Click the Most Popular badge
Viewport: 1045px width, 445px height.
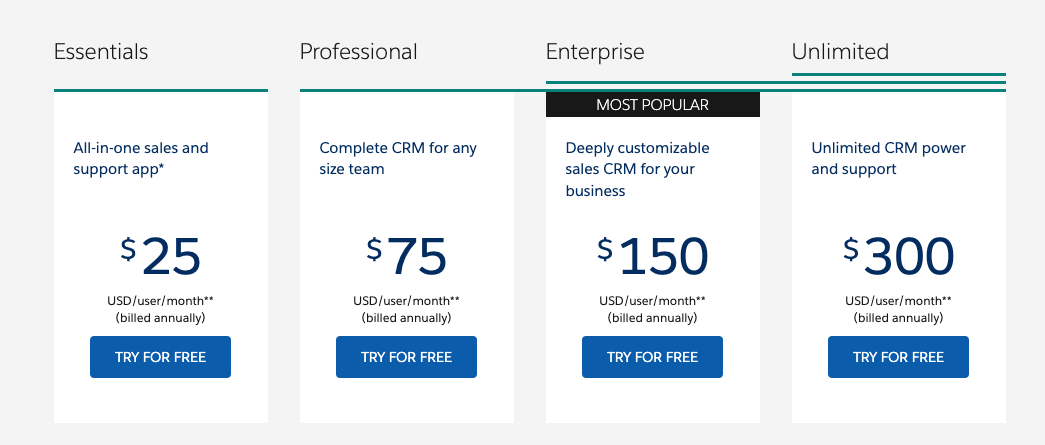coord(652,105)
